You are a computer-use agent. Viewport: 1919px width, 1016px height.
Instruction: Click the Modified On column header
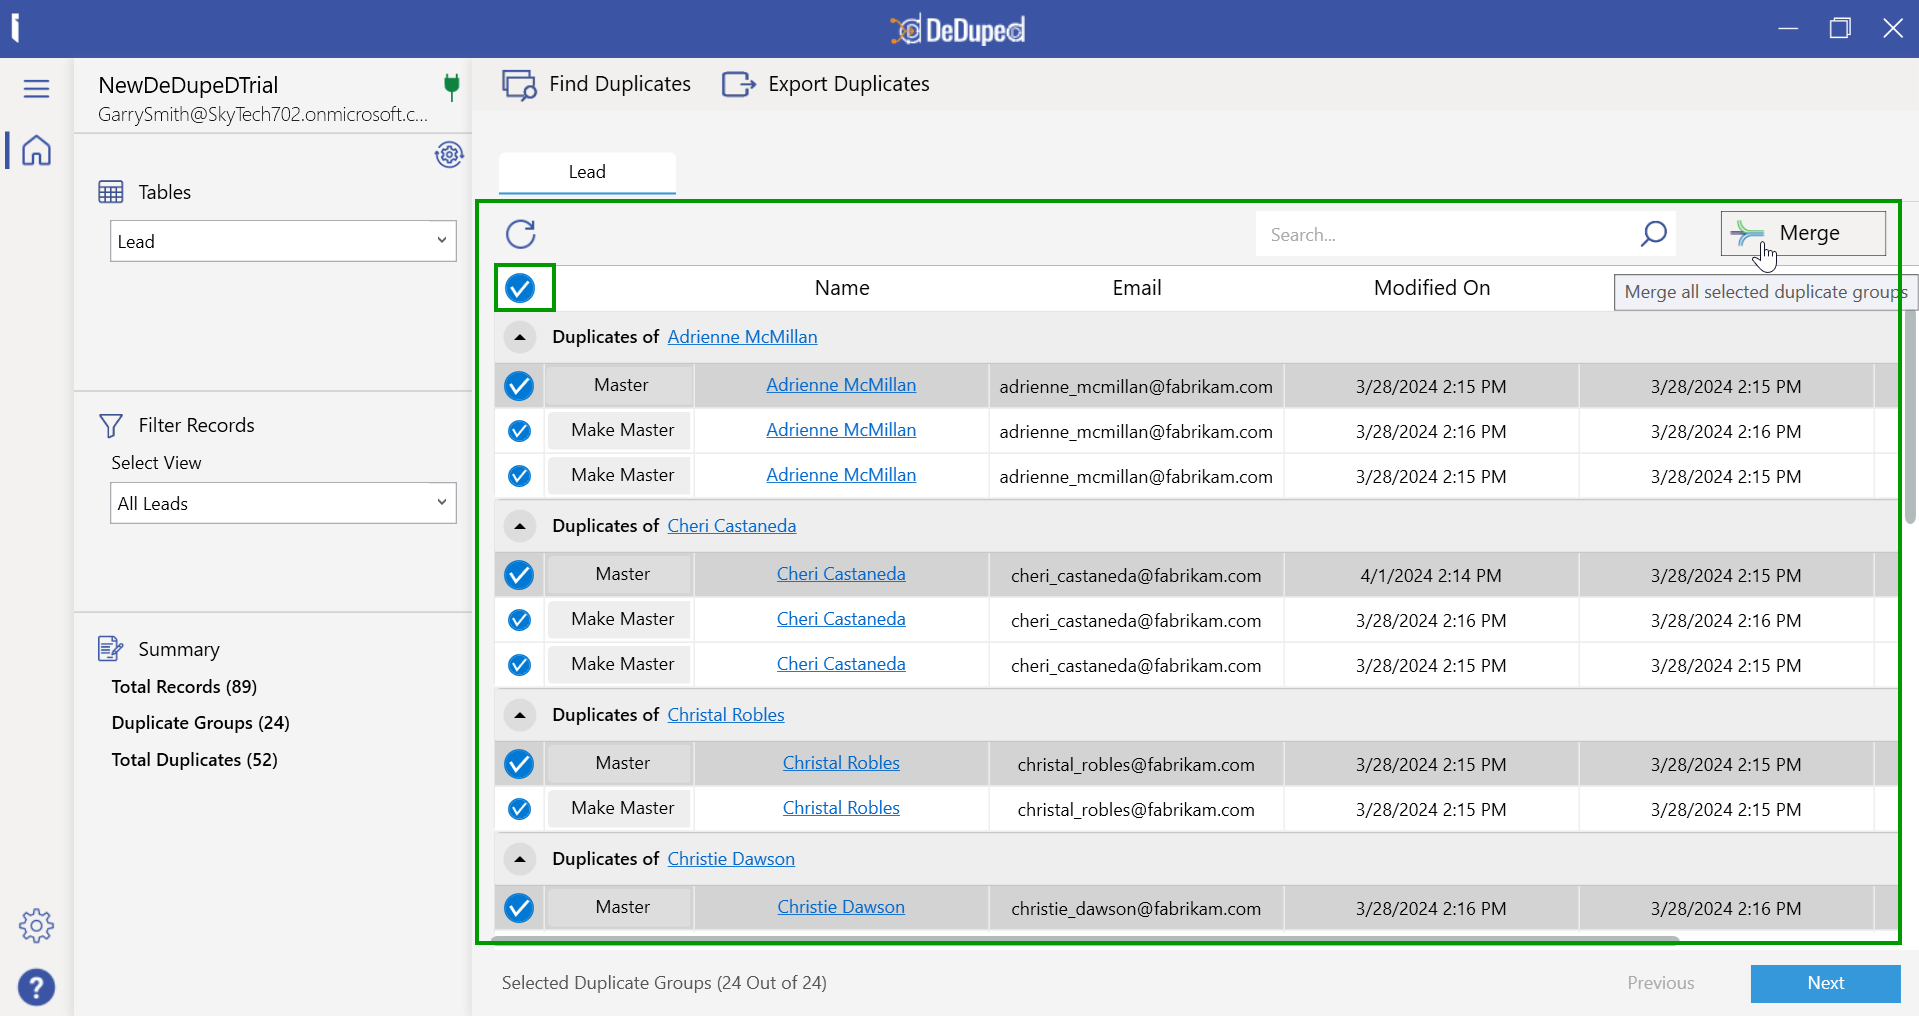click(x=1432, y=288)
